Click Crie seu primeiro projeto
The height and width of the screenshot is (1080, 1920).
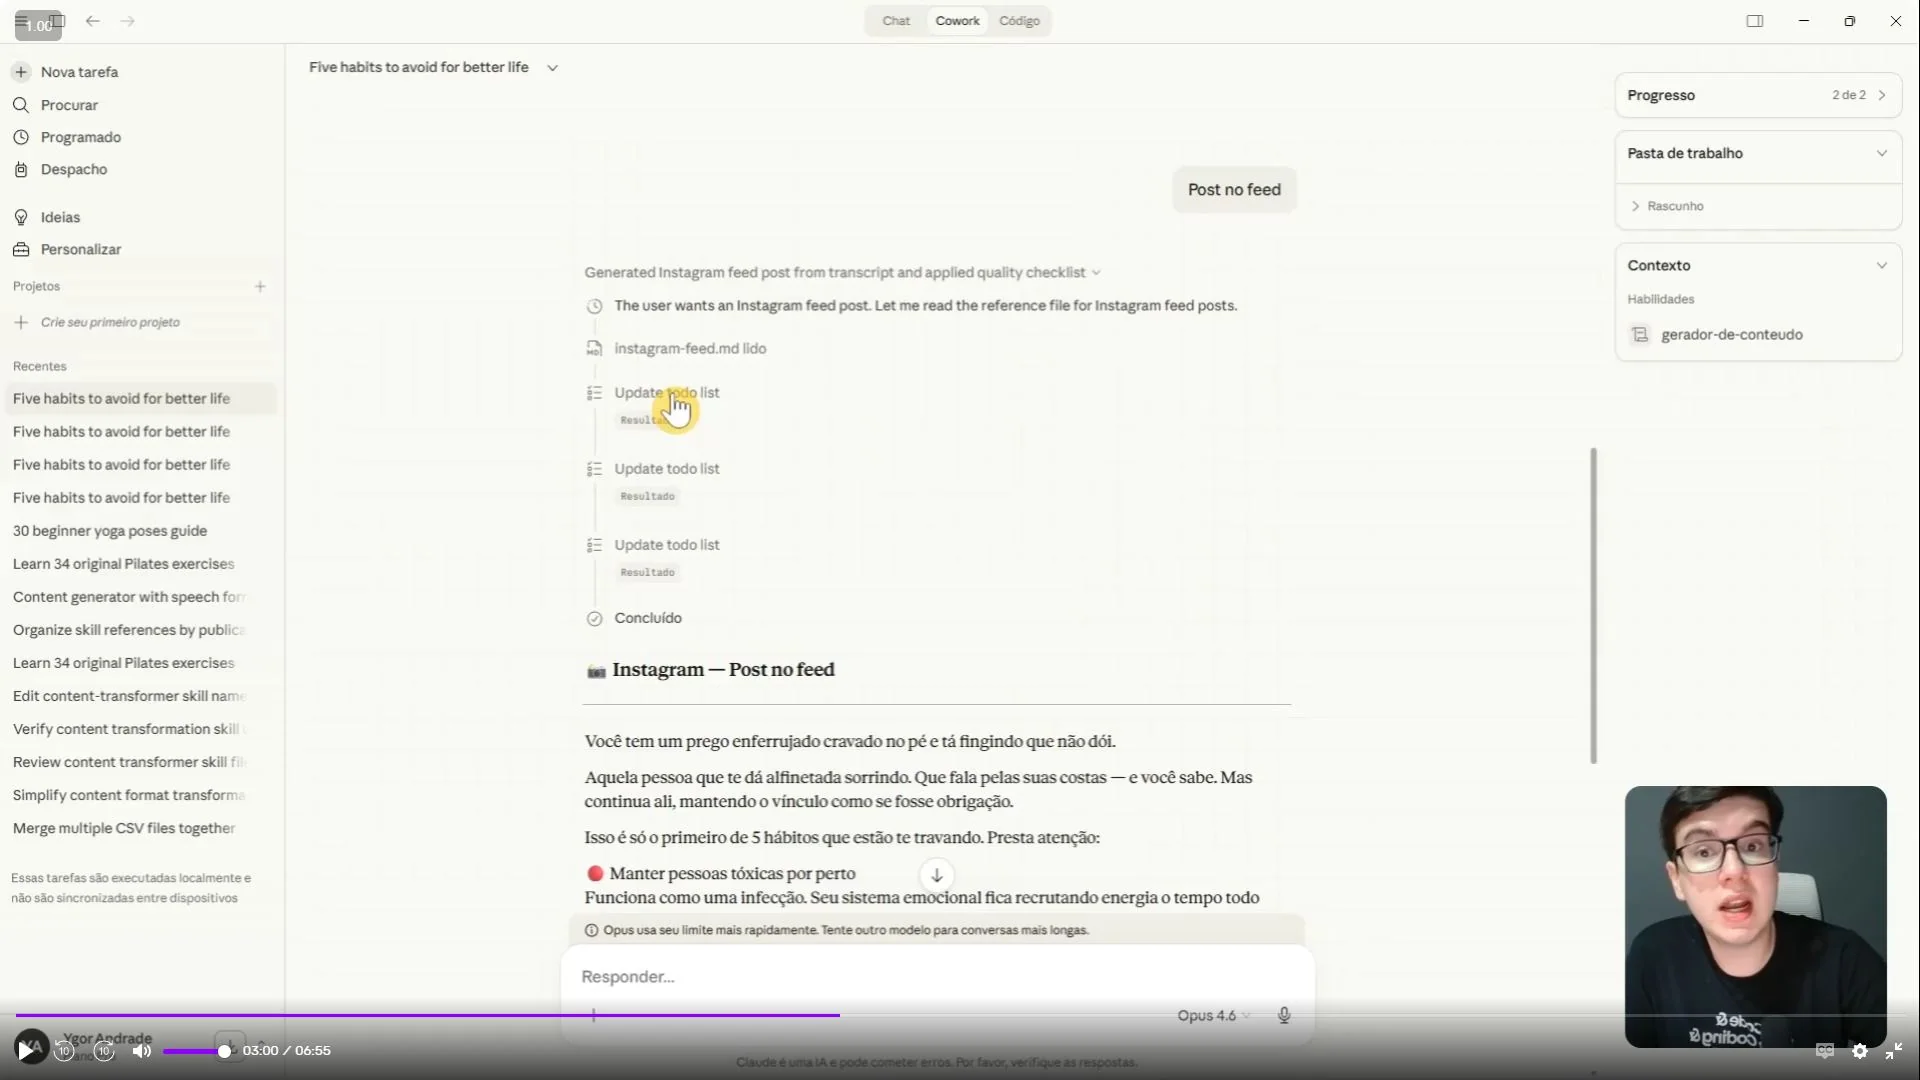[110, 322]
